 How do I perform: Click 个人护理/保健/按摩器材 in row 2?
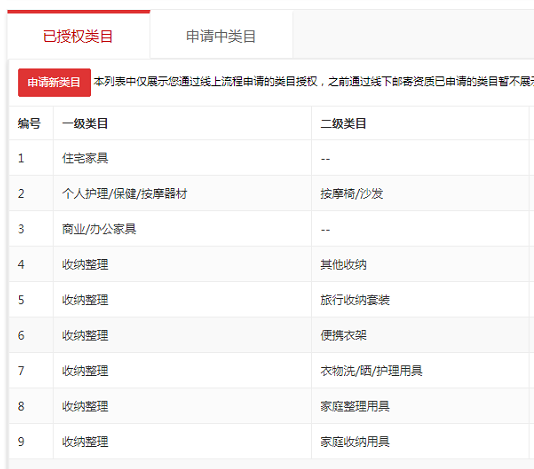coord(125,194)
